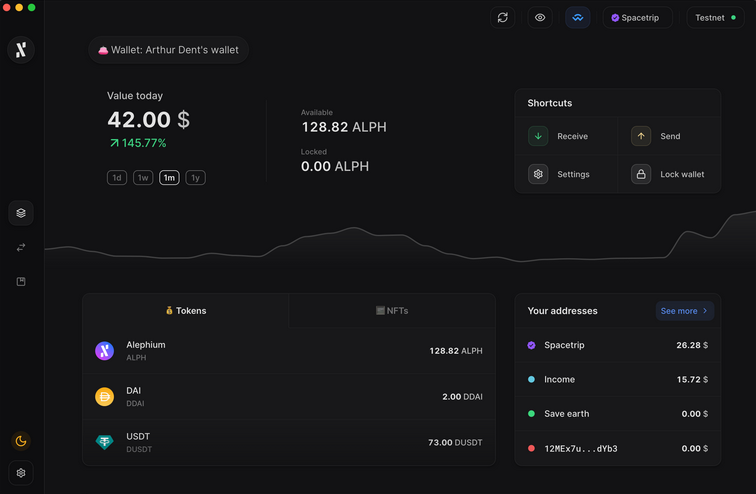This screenshot has height=494, width=756.
Task: Click the 42.00 $ value today amount
Action: 148,120
